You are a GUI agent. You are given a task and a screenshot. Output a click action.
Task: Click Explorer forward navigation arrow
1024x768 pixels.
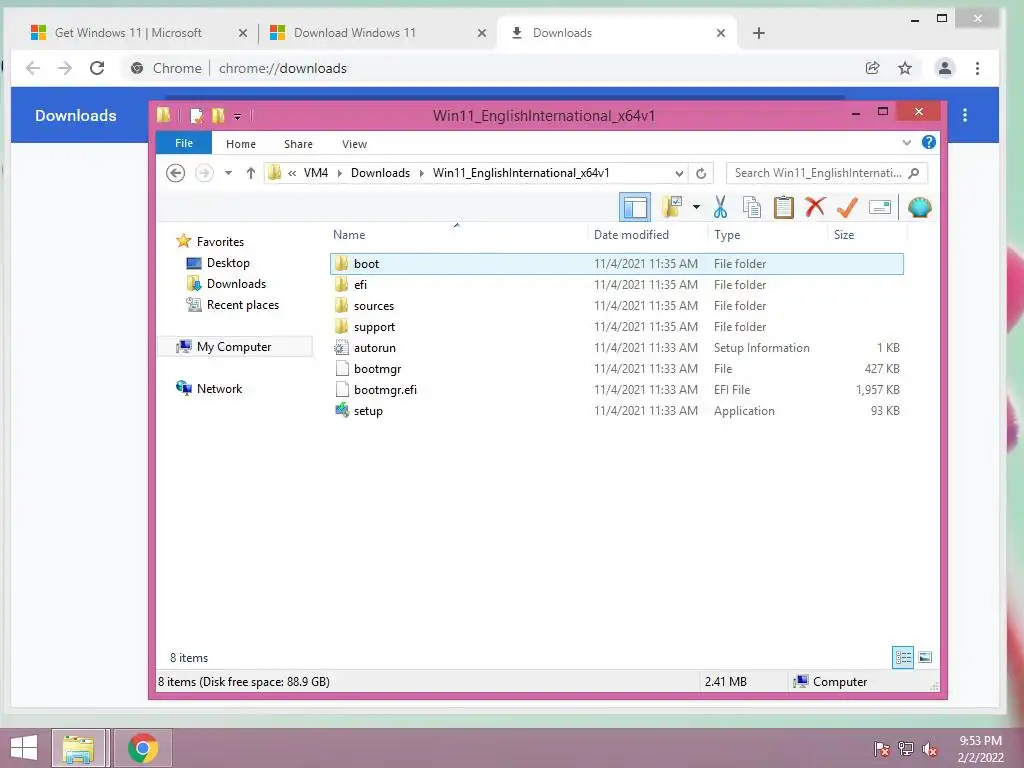[204, 173]
